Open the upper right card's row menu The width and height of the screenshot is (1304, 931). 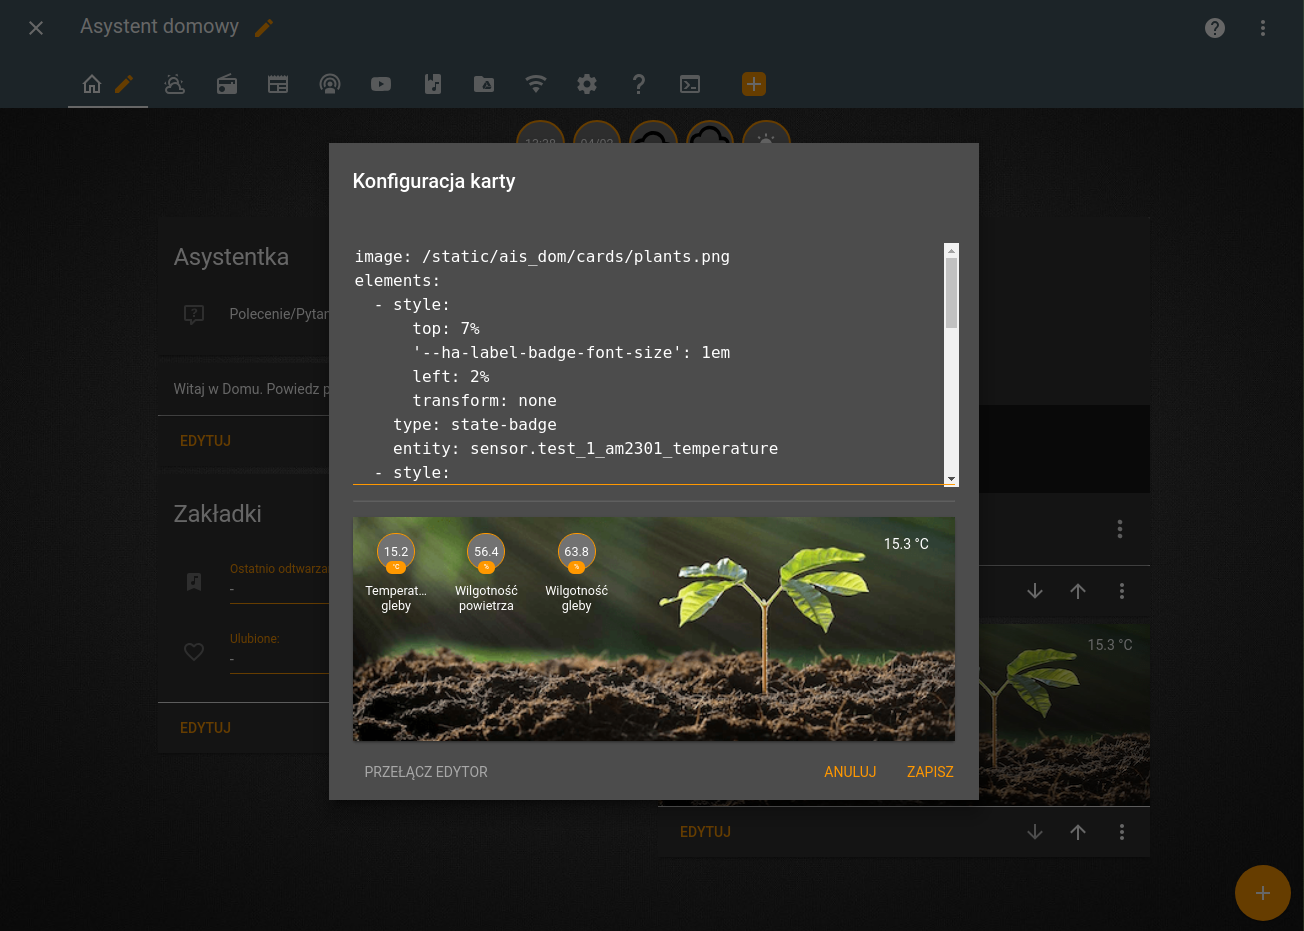tap(1122, 591)
